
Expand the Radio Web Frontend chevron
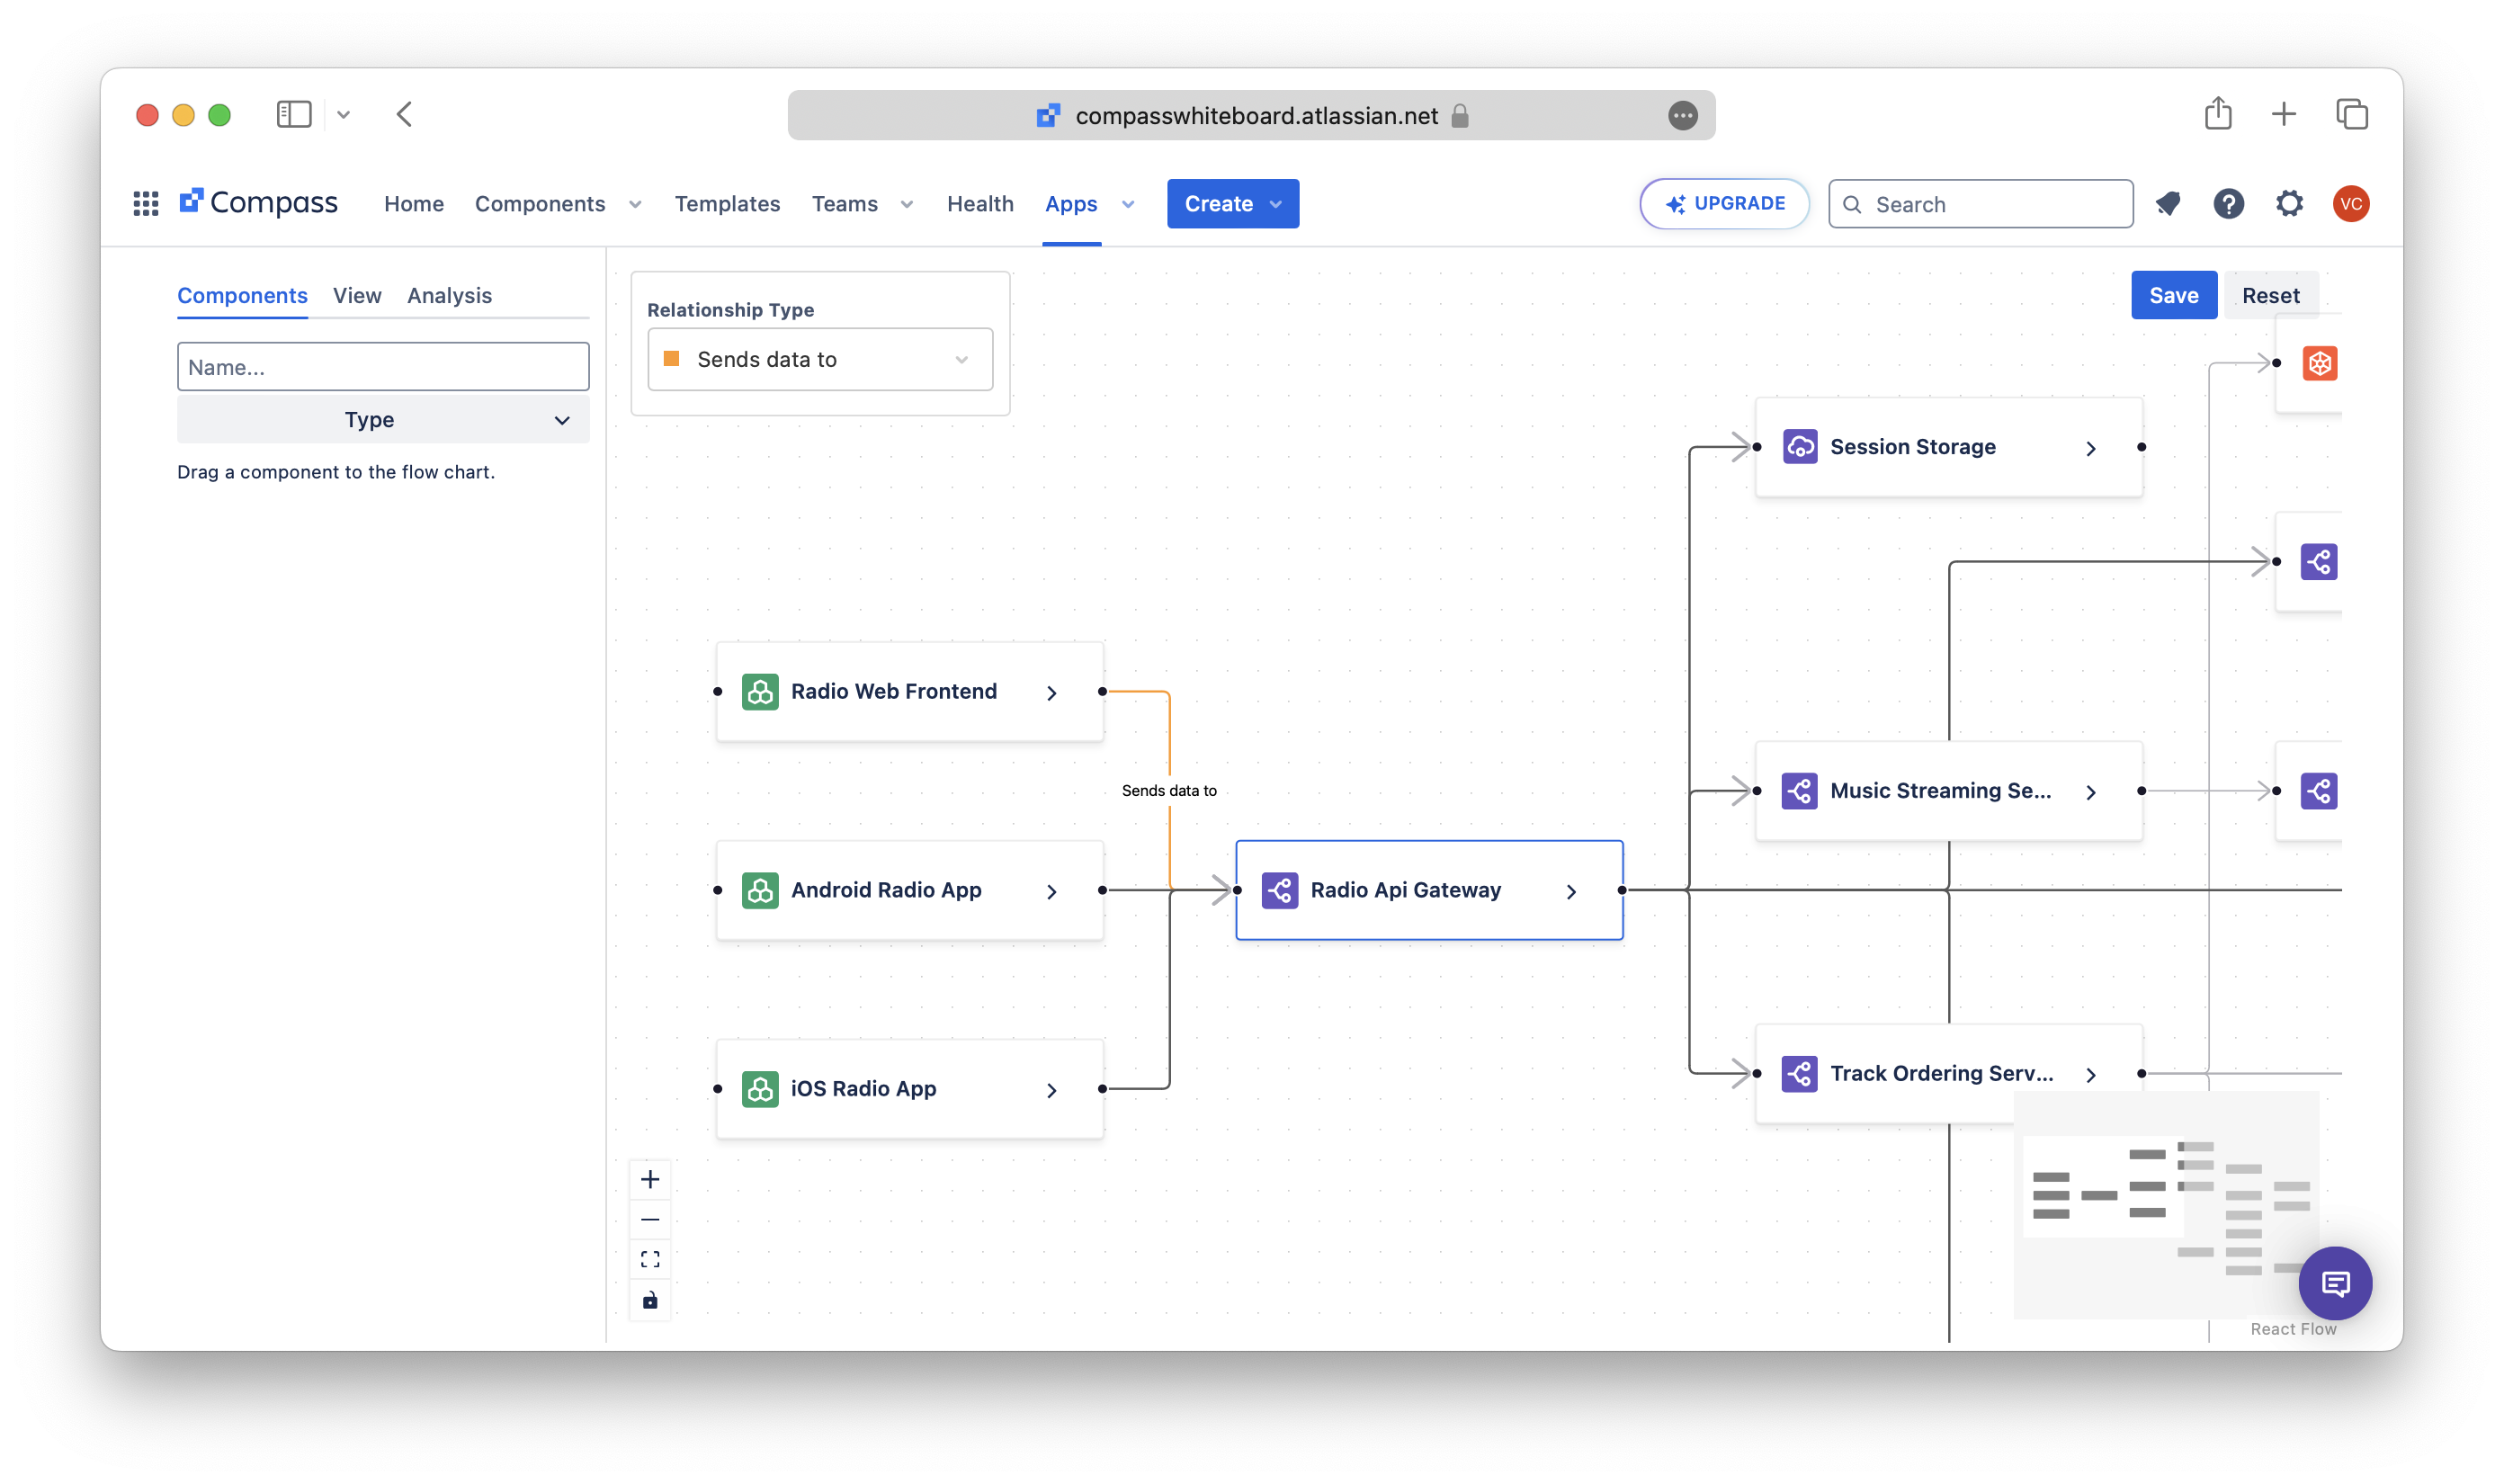point(1051,693)
